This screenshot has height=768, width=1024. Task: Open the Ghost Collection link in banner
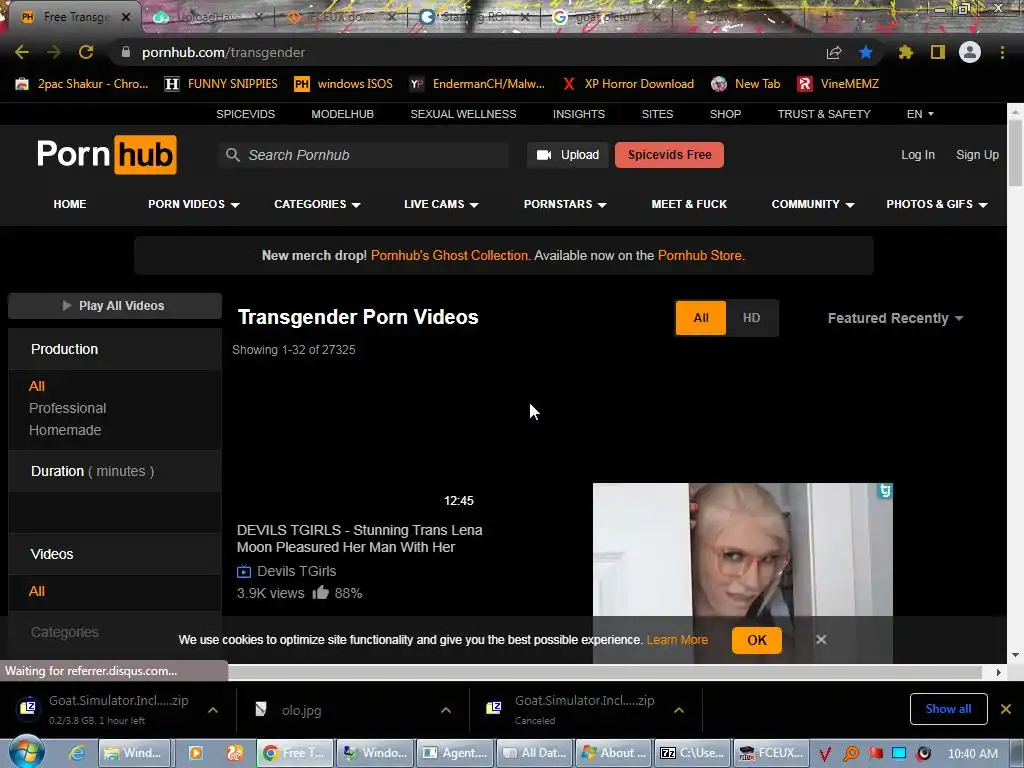[449, 255]
